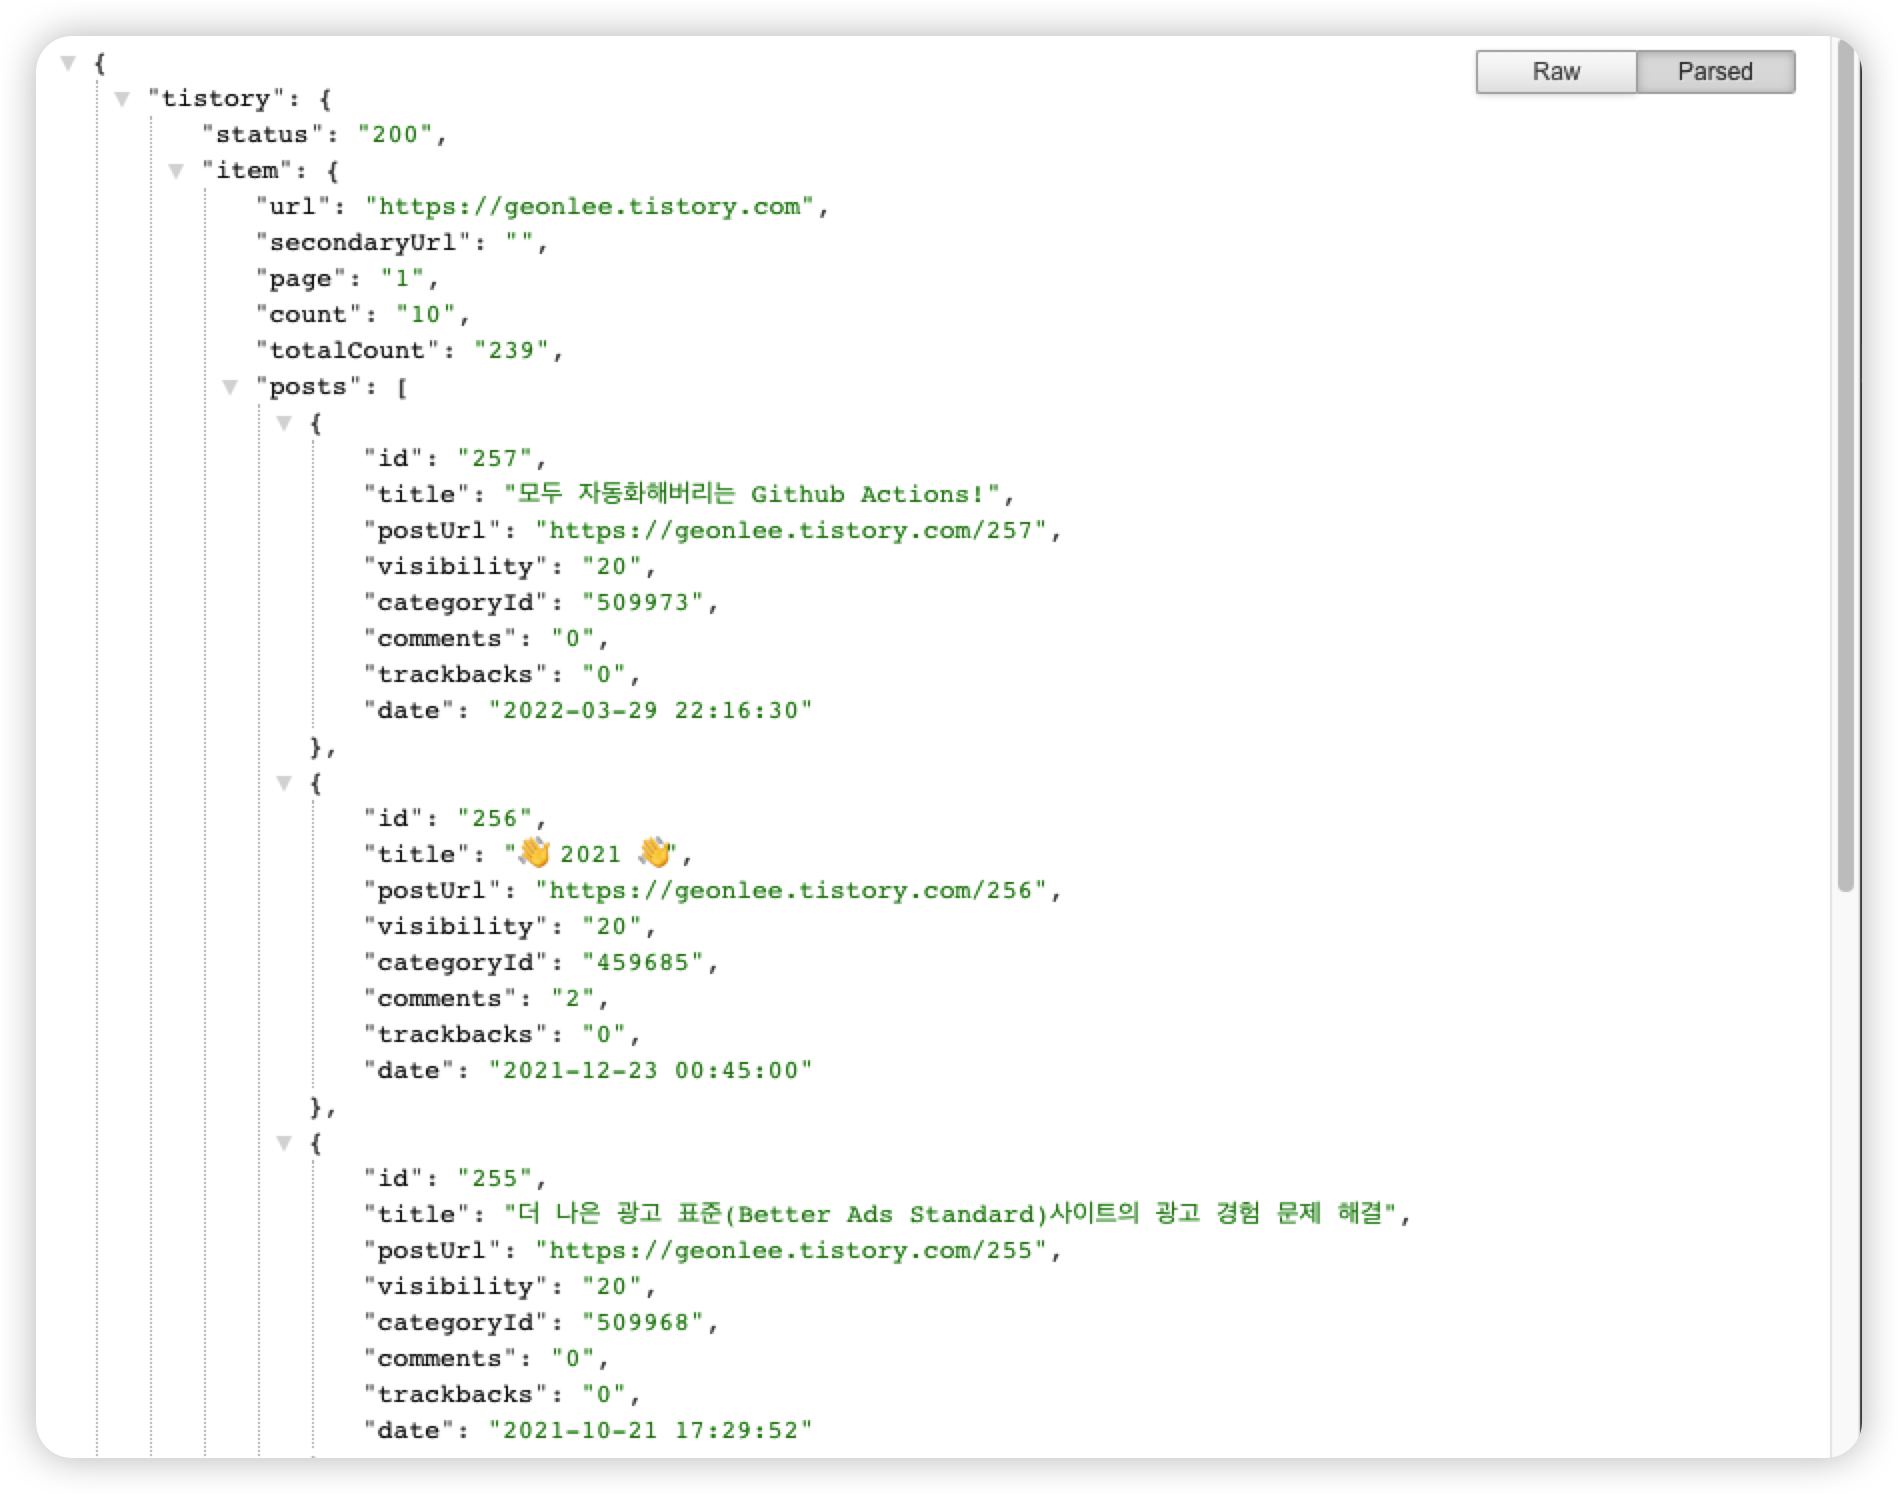
Task: Click the title with waving hands 2021
Action: pyautogui.click(x=591, y=854)
